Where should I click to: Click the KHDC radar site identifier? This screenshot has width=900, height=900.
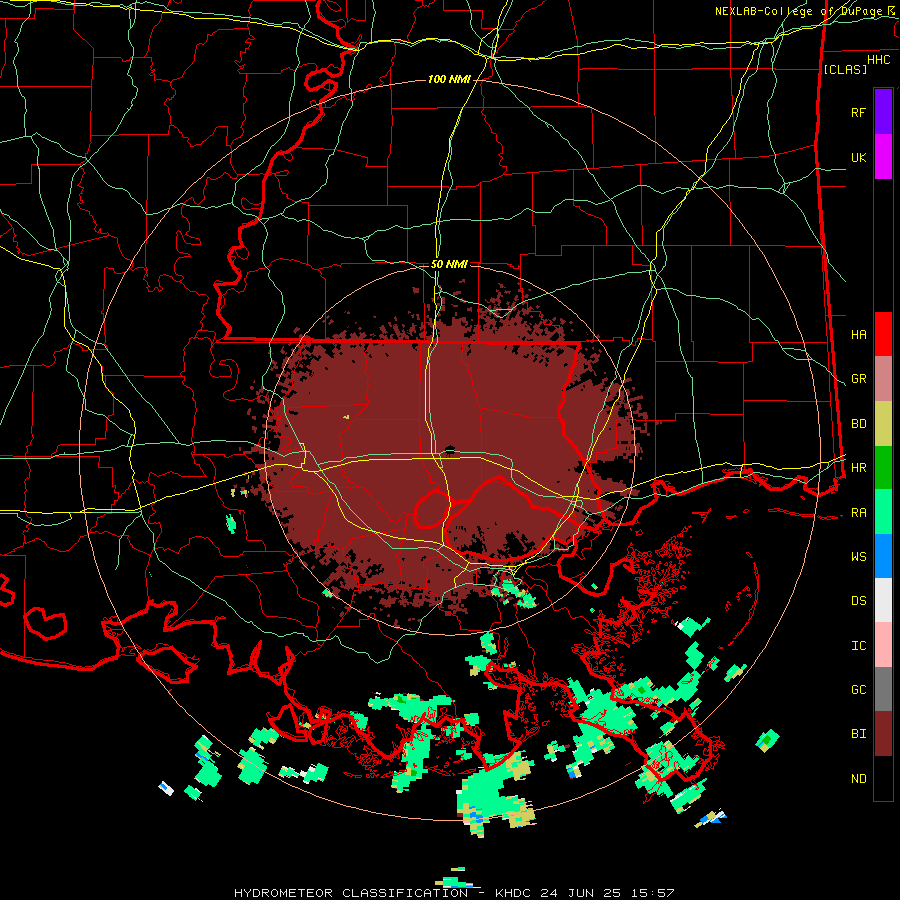(x=514, y=893)
